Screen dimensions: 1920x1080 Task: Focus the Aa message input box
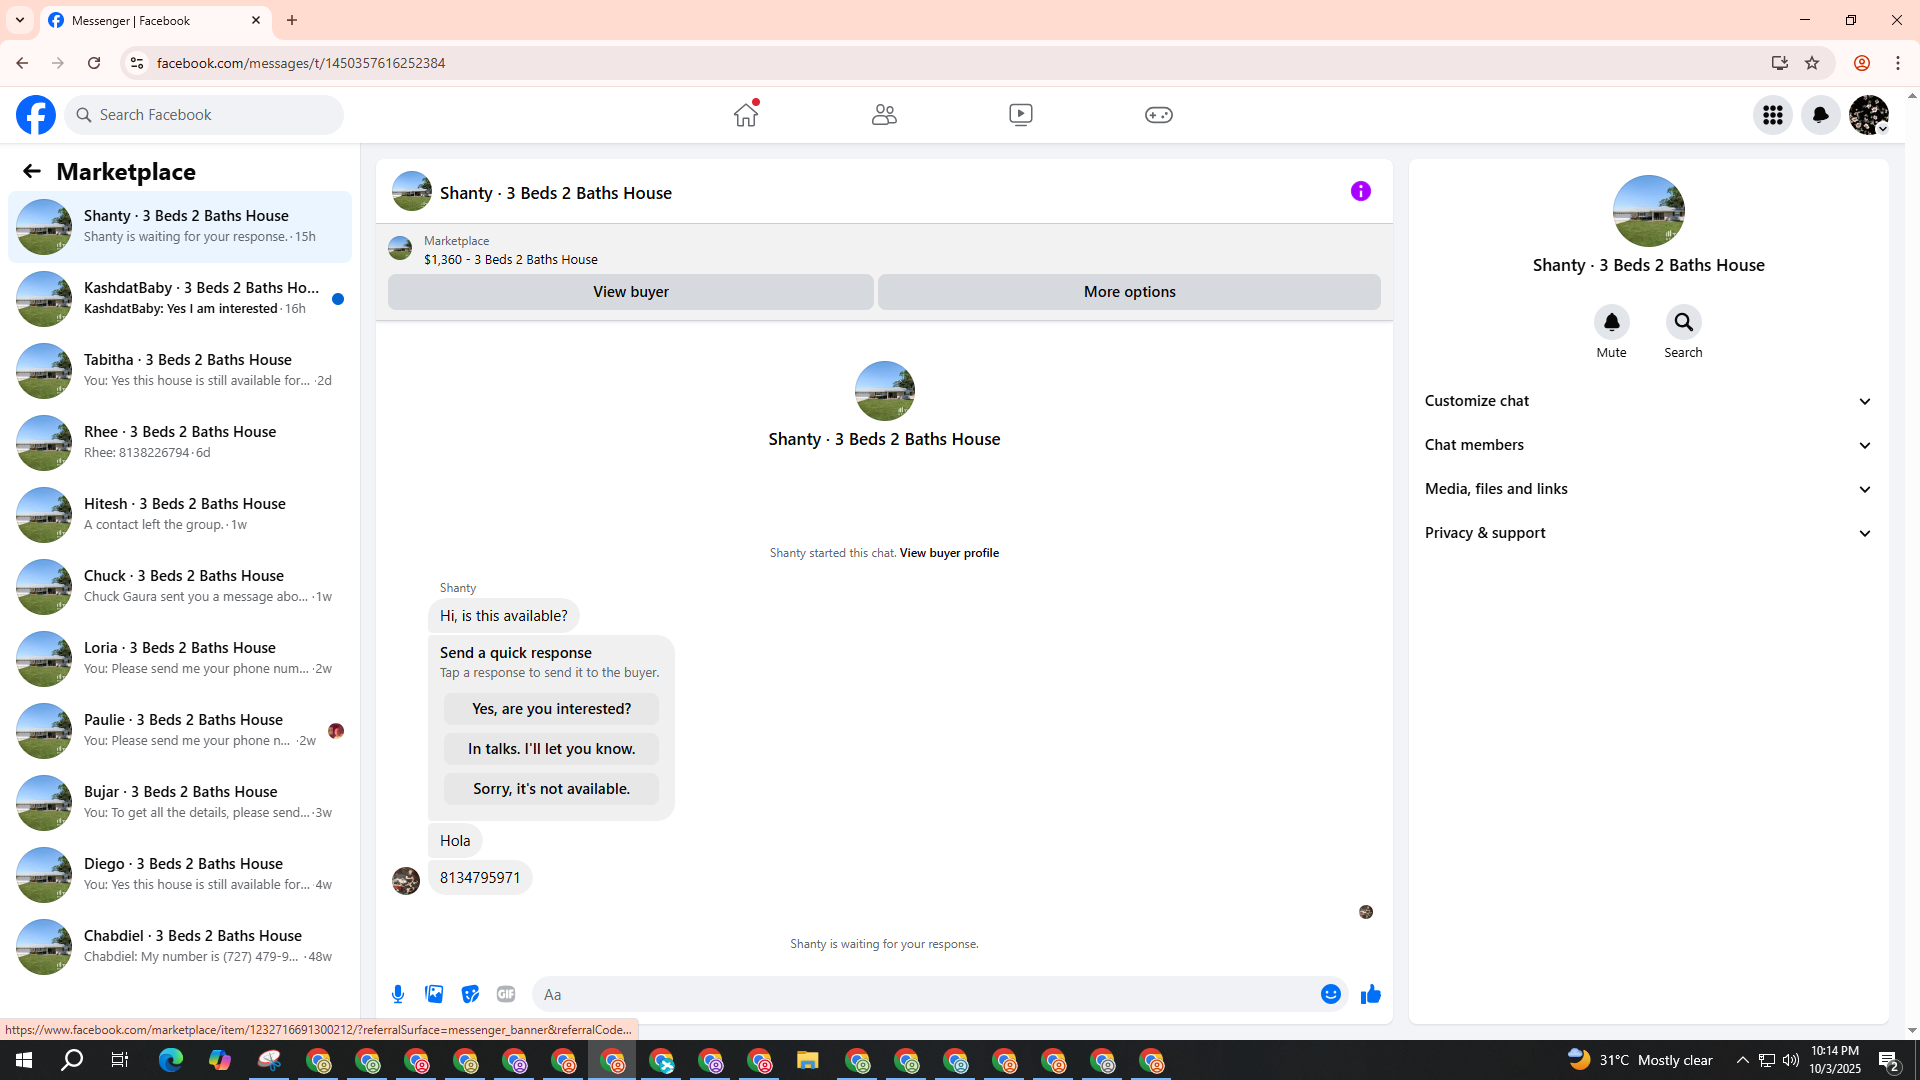point(925,994)
